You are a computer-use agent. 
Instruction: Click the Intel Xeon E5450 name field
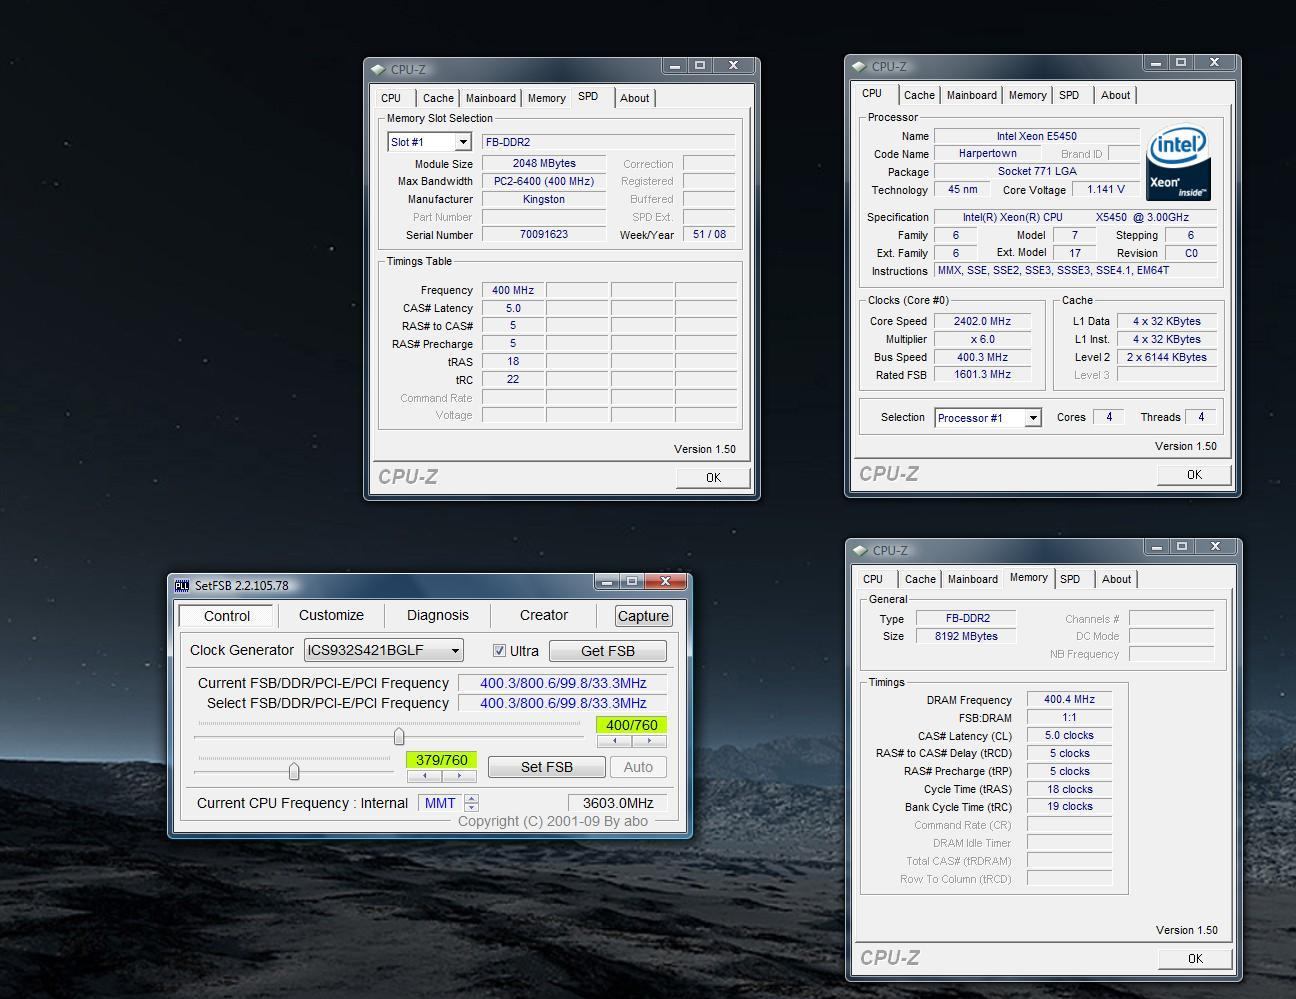coord(1037,136)
